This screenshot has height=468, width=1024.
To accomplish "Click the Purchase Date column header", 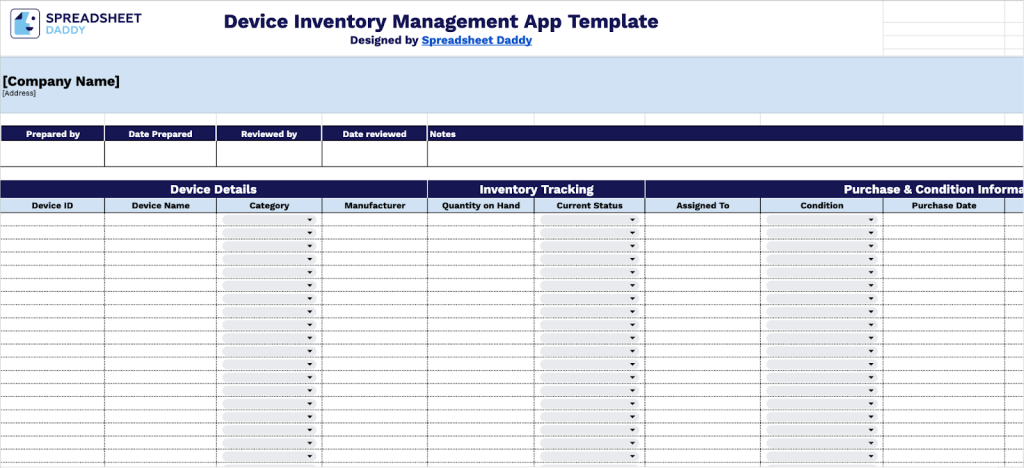I will point(943,206).
